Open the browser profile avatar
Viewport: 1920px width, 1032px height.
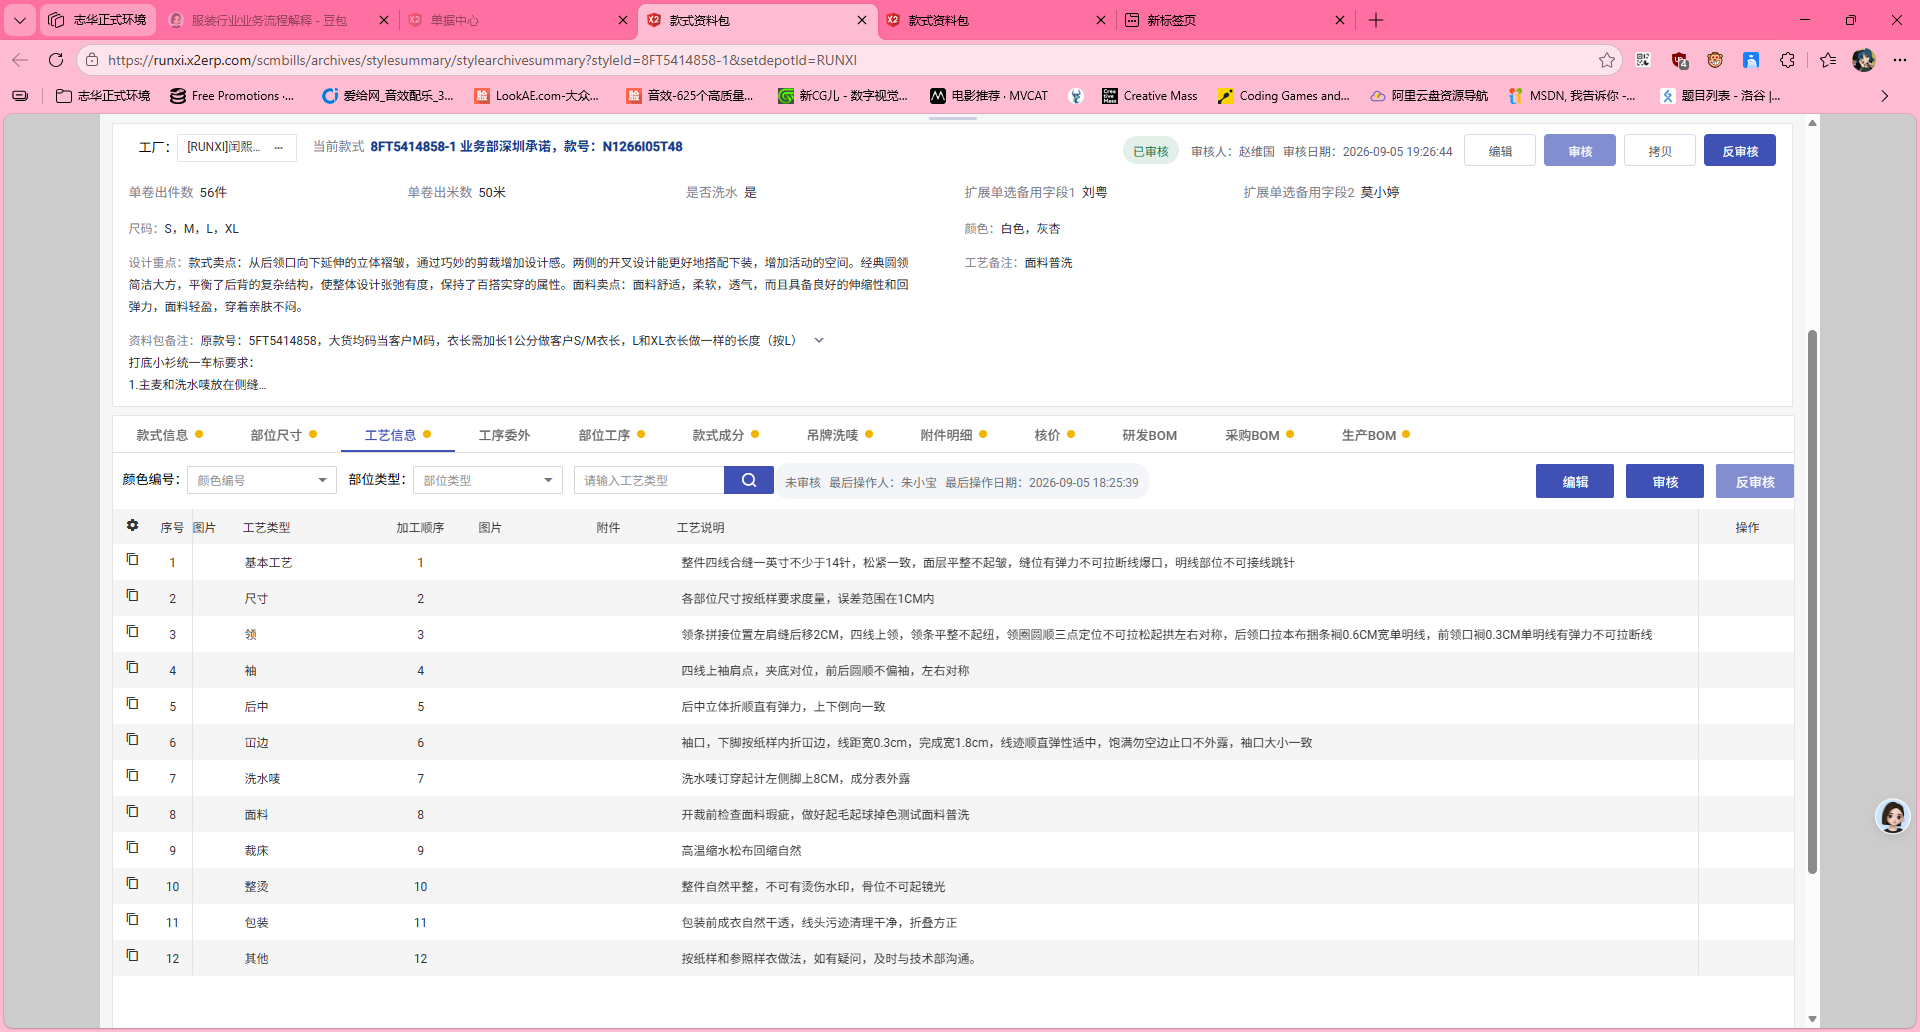[1863, 60]
